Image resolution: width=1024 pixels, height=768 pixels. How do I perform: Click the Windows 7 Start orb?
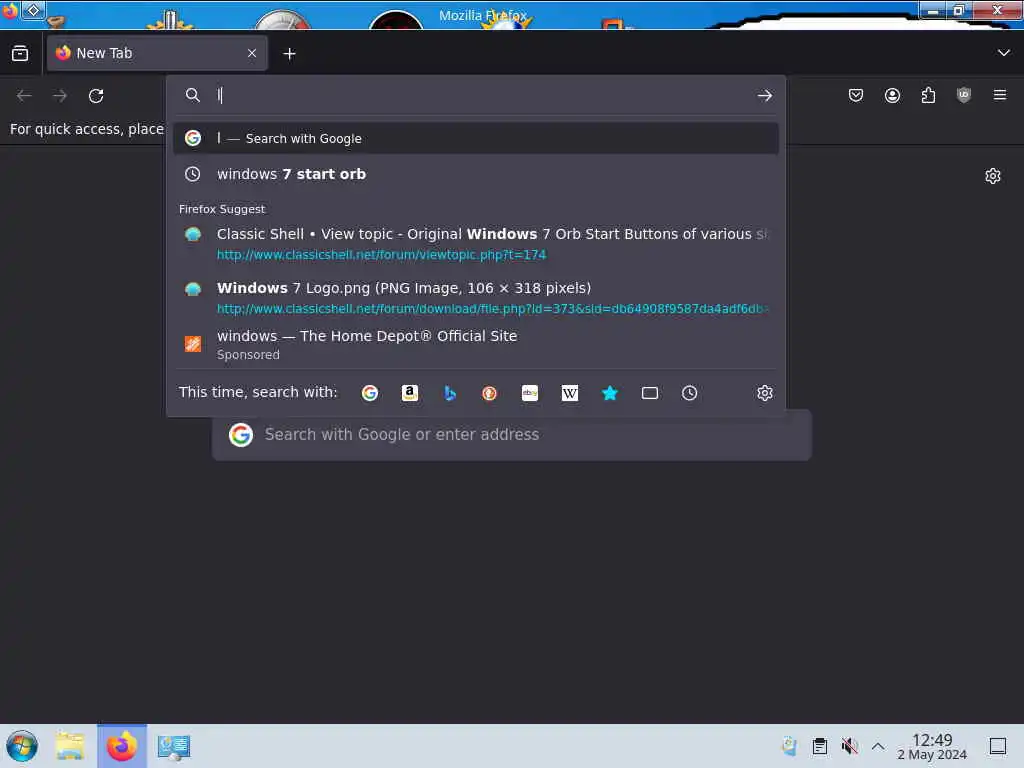click(x=22, y=746)
